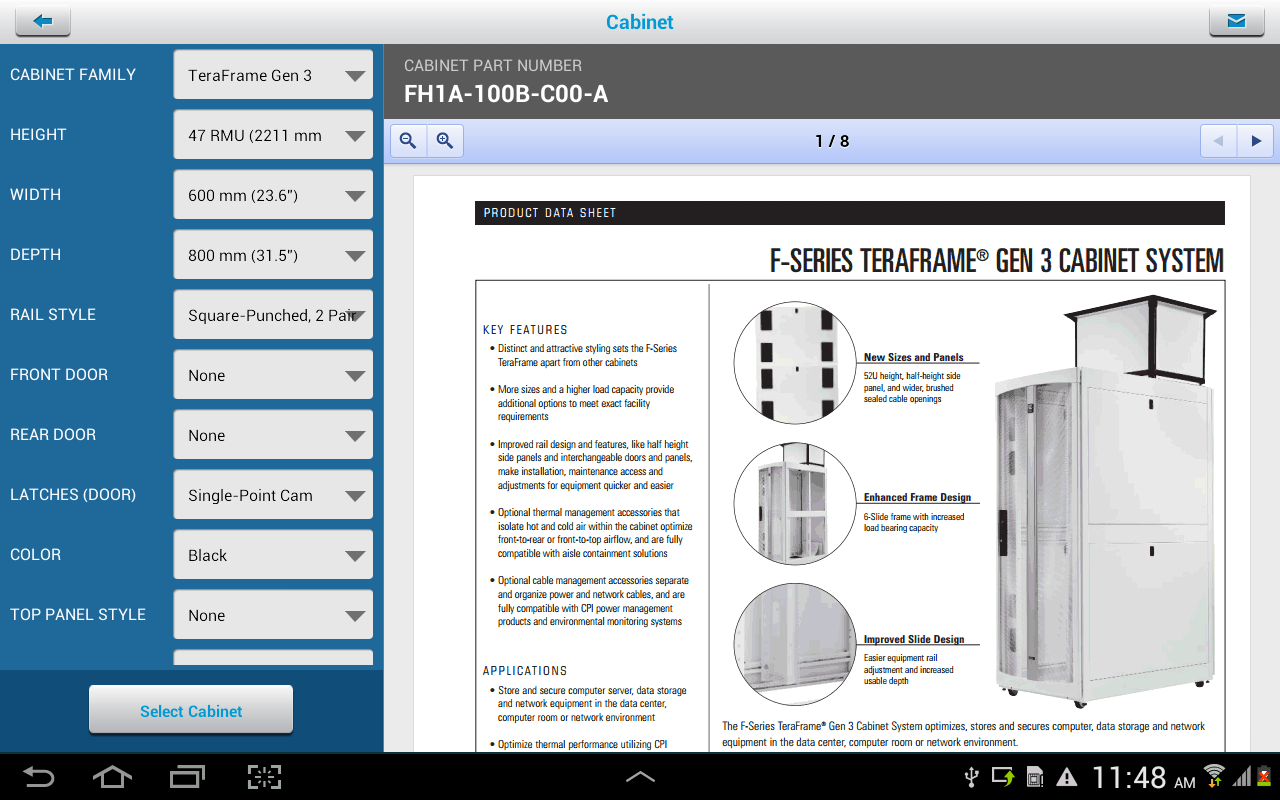Tap the HEIGHT label
Screen dimensions: 1280x800
coord(38,134)
